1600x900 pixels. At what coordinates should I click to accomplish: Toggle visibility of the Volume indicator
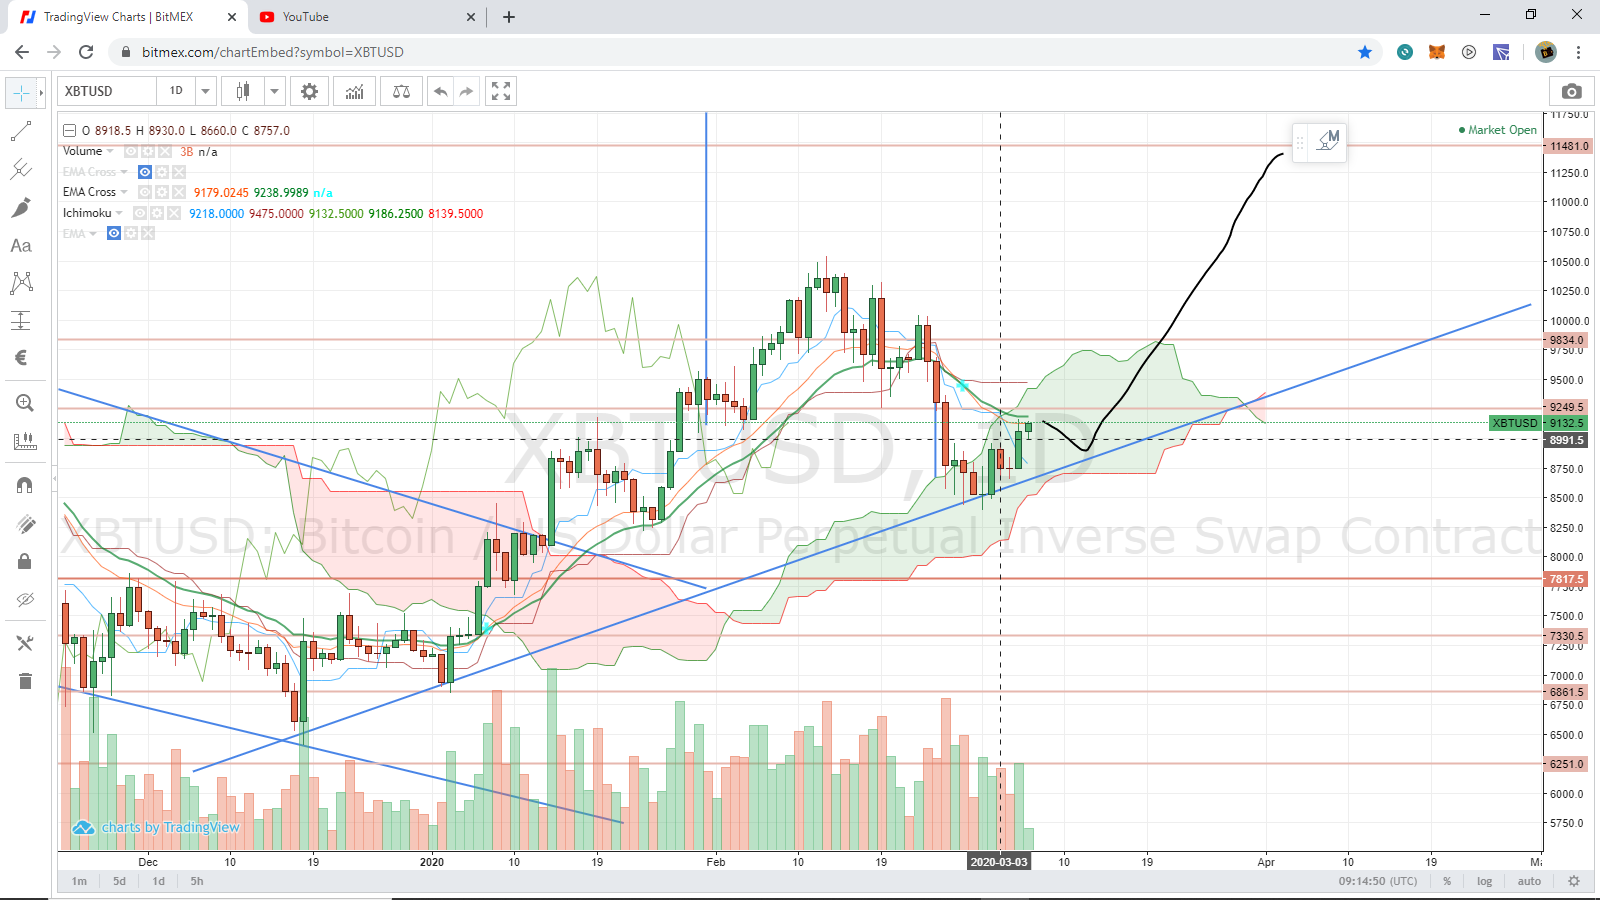(x=130, y=151)
